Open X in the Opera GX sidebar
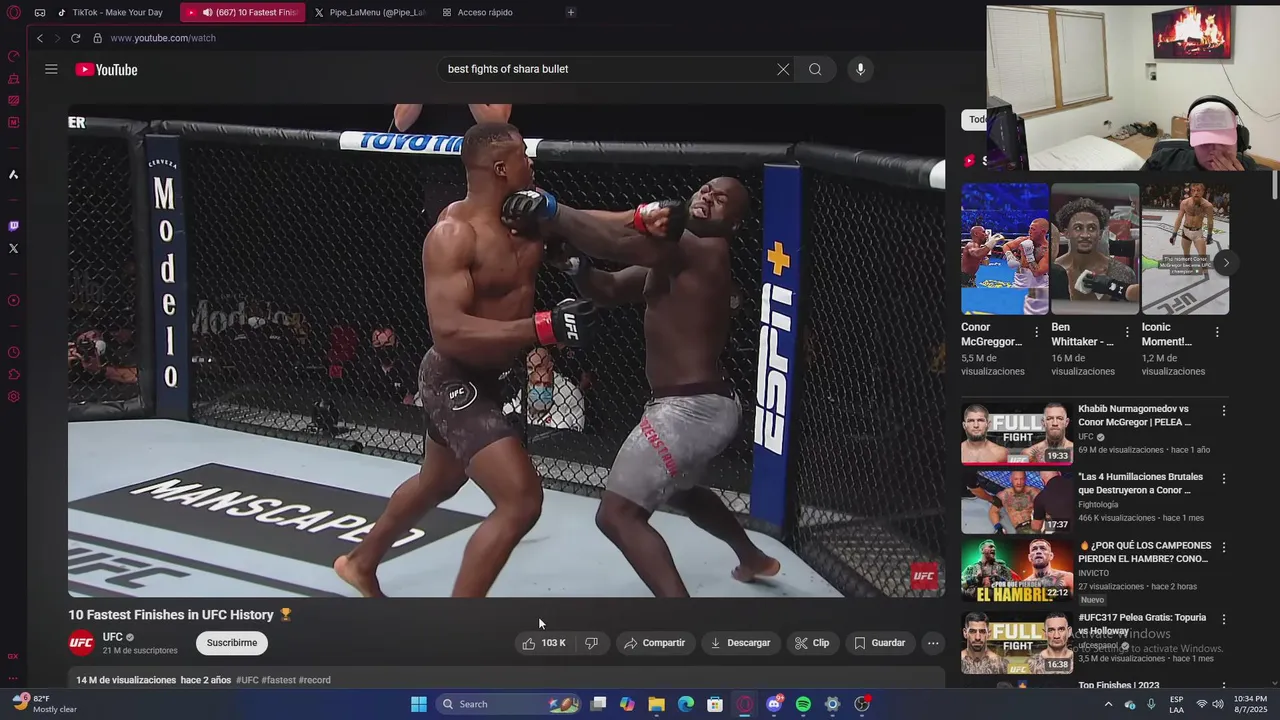This screenshot has height=720, width=1280. pos(13,248)
